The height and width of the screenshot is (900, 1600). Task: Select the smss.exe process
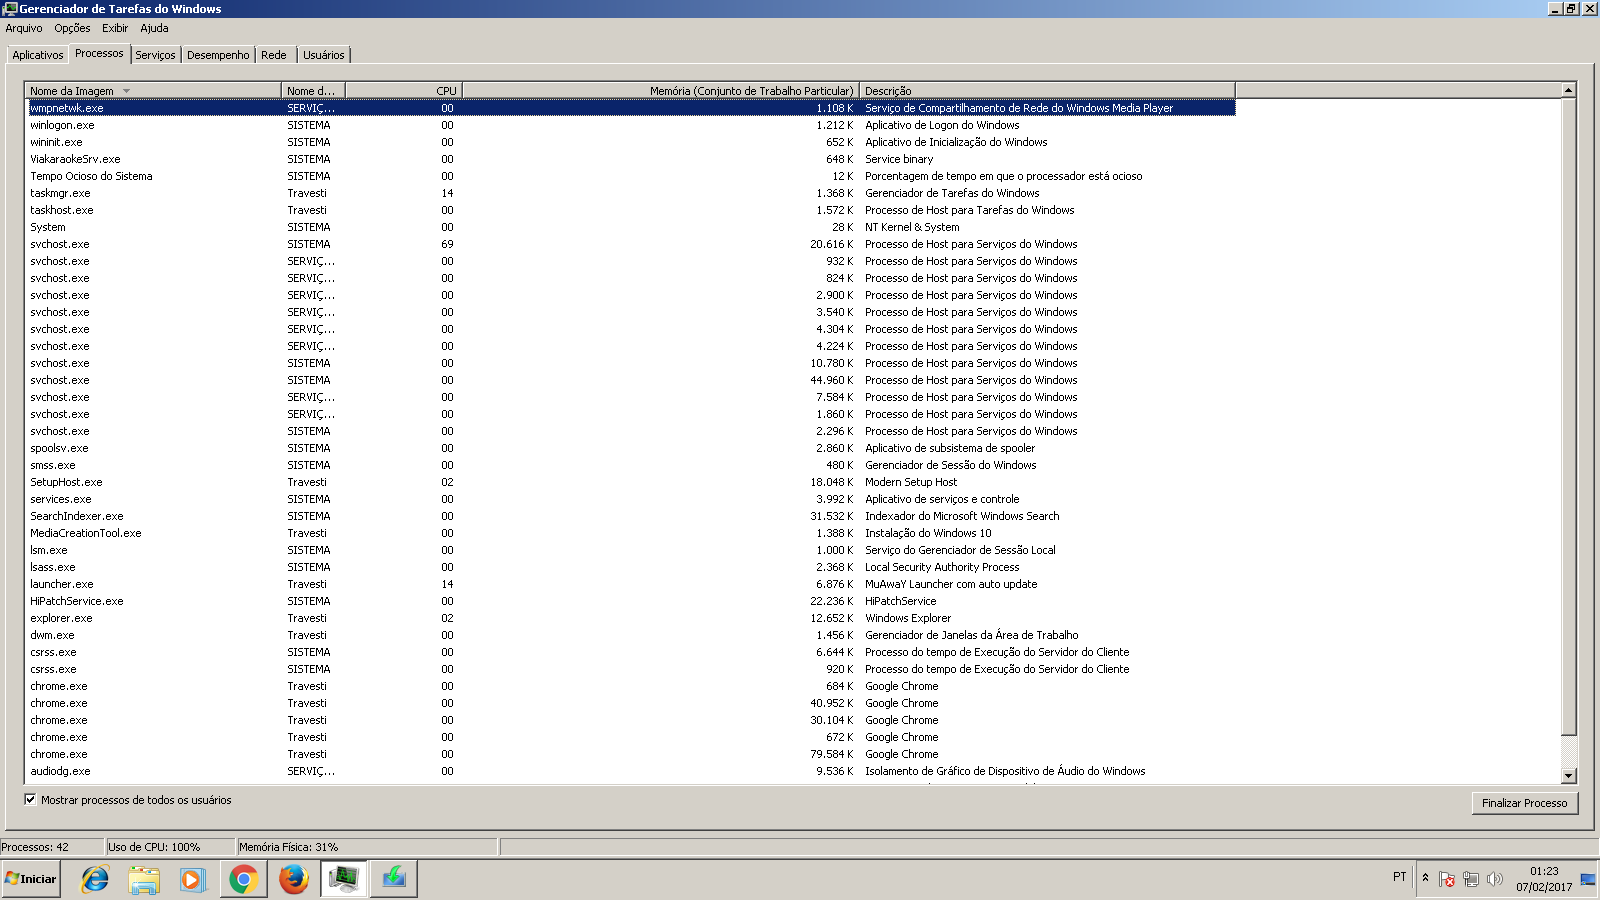[631, 465]
